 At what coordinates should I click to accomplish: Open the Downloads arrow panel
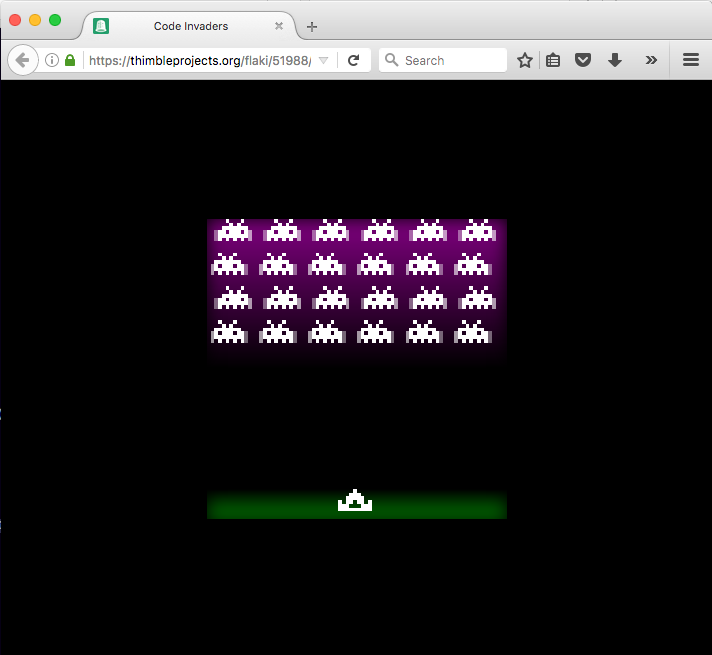coord(615,60)
